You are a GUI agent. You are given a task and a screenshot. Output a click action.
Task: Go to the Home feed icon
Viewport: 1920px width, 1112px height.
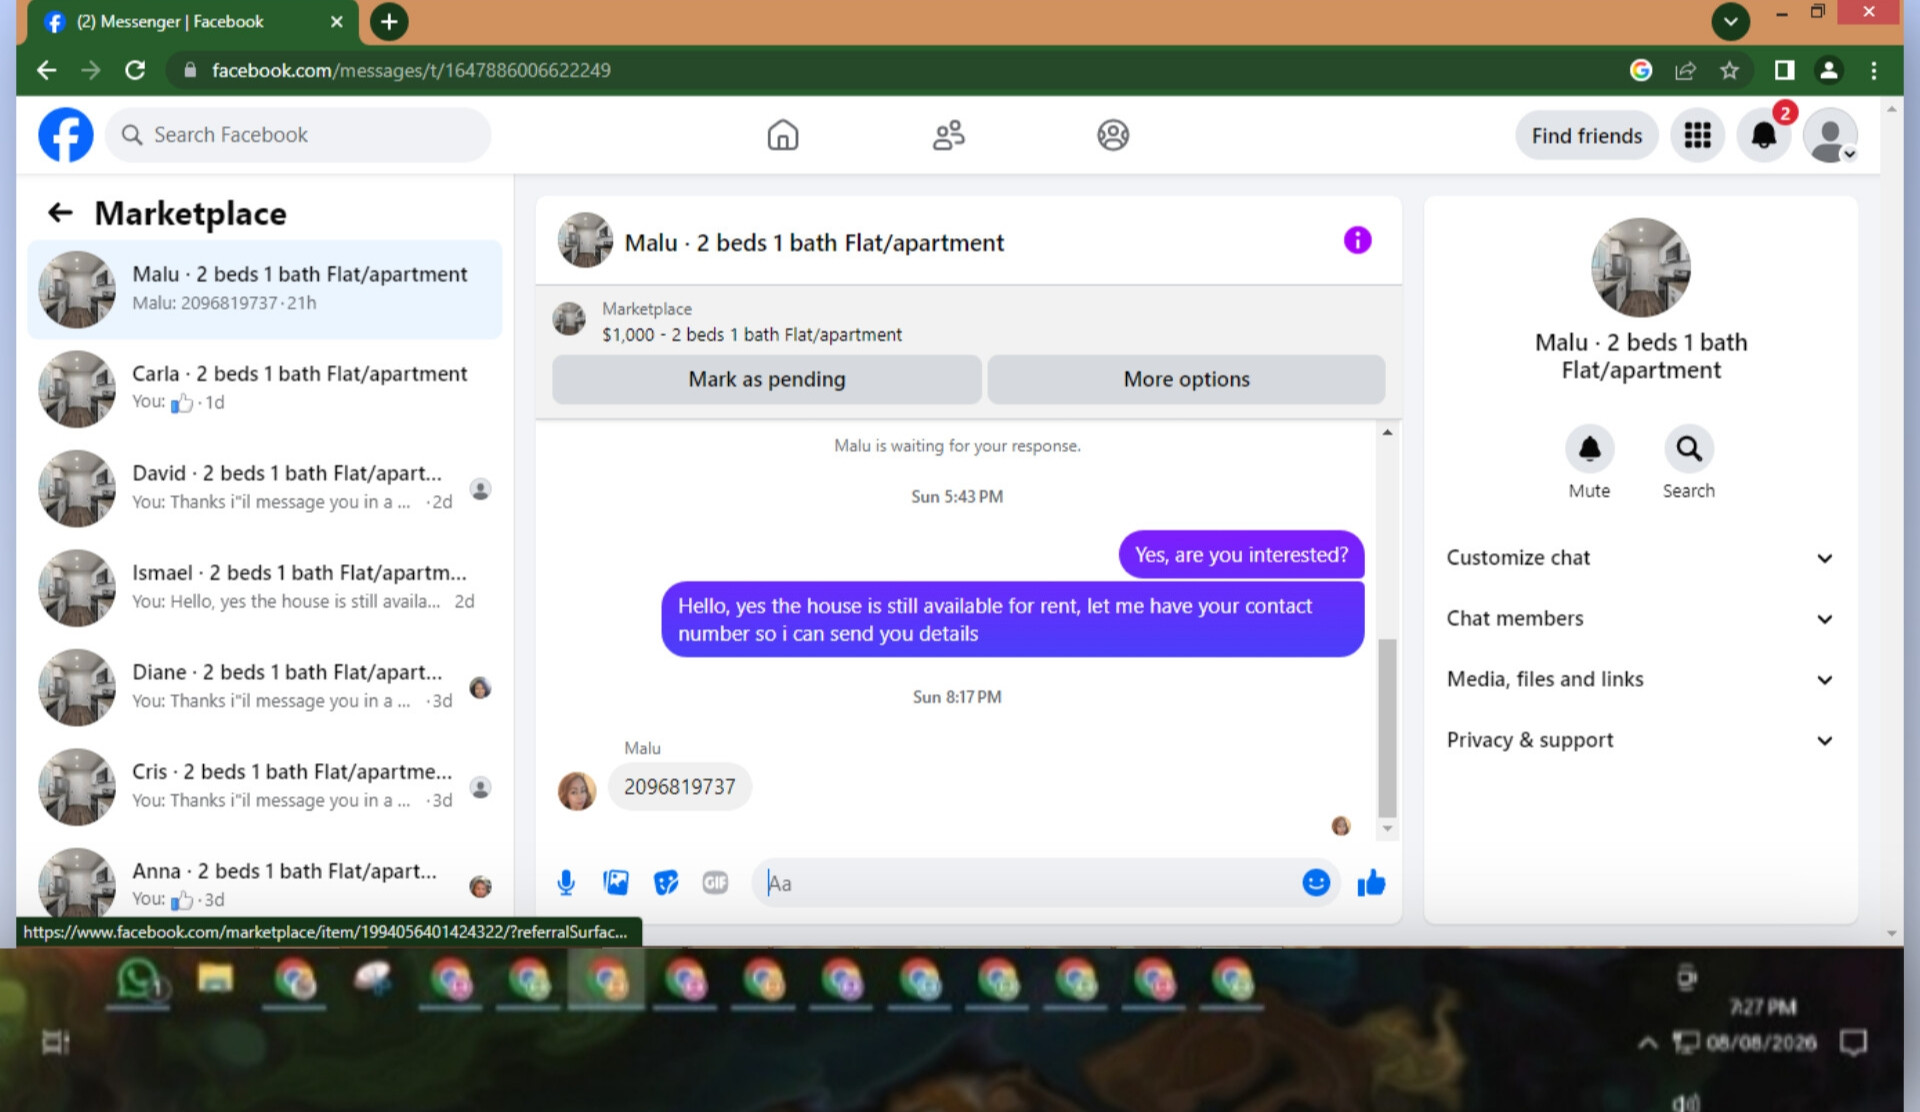coord(783,135)
